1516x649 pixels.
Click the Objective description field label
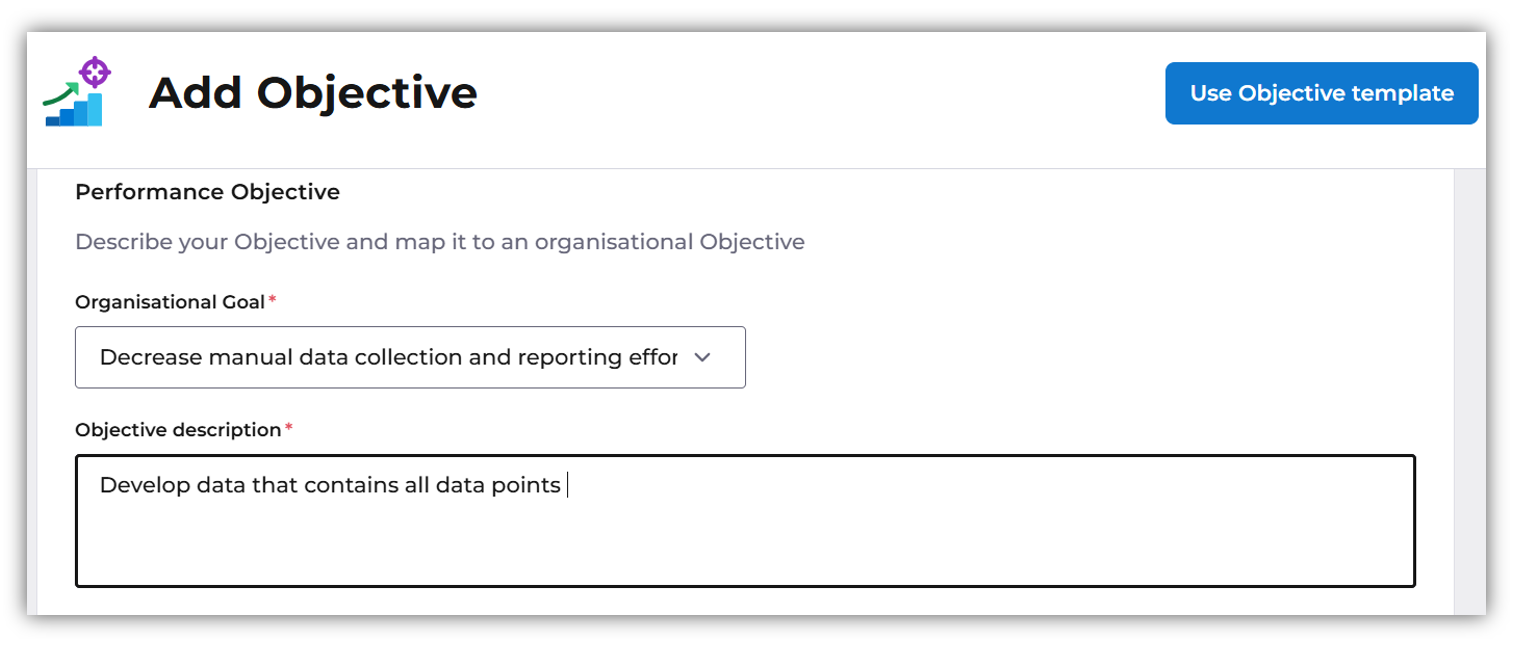pyautogui.click(x=178, y=430)
